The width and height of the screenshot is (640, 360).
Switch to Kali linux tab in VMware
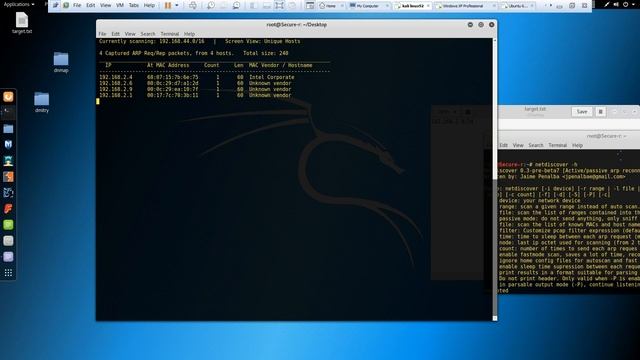(x=412, y=6)
